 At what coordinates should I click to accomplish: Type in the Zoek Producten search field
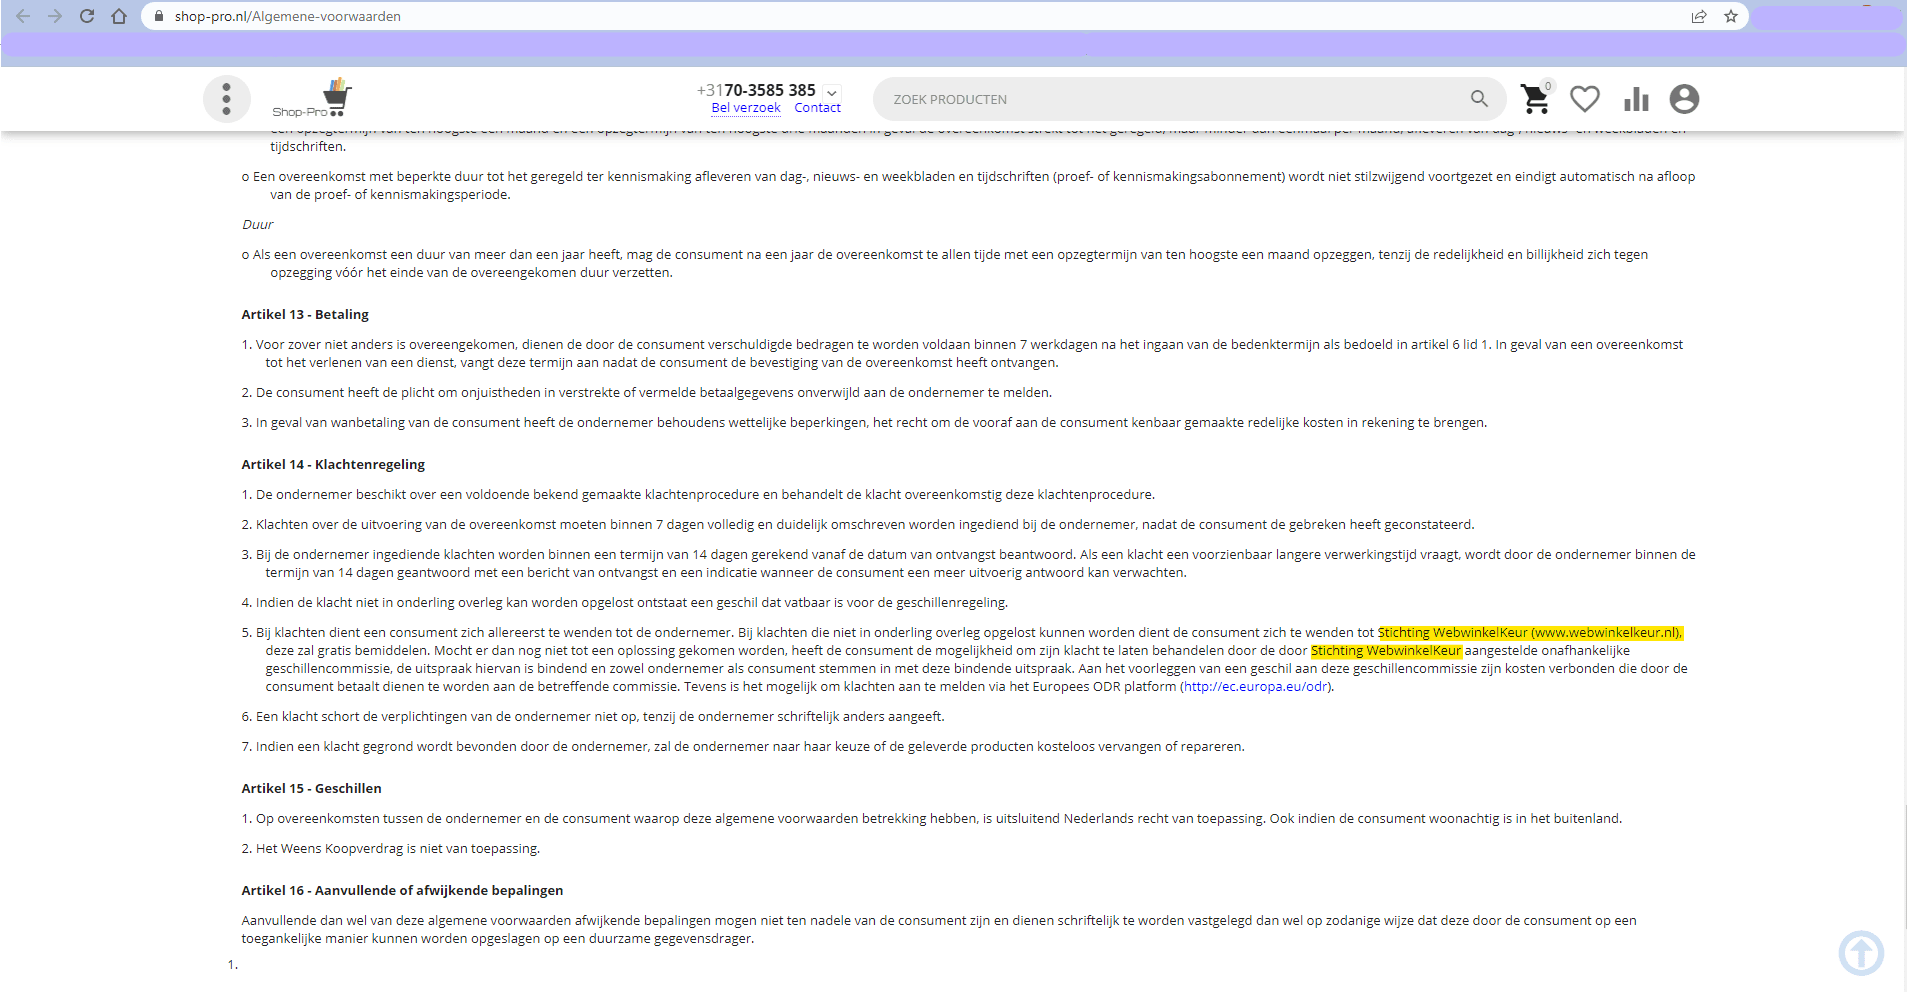point(1170,99)
